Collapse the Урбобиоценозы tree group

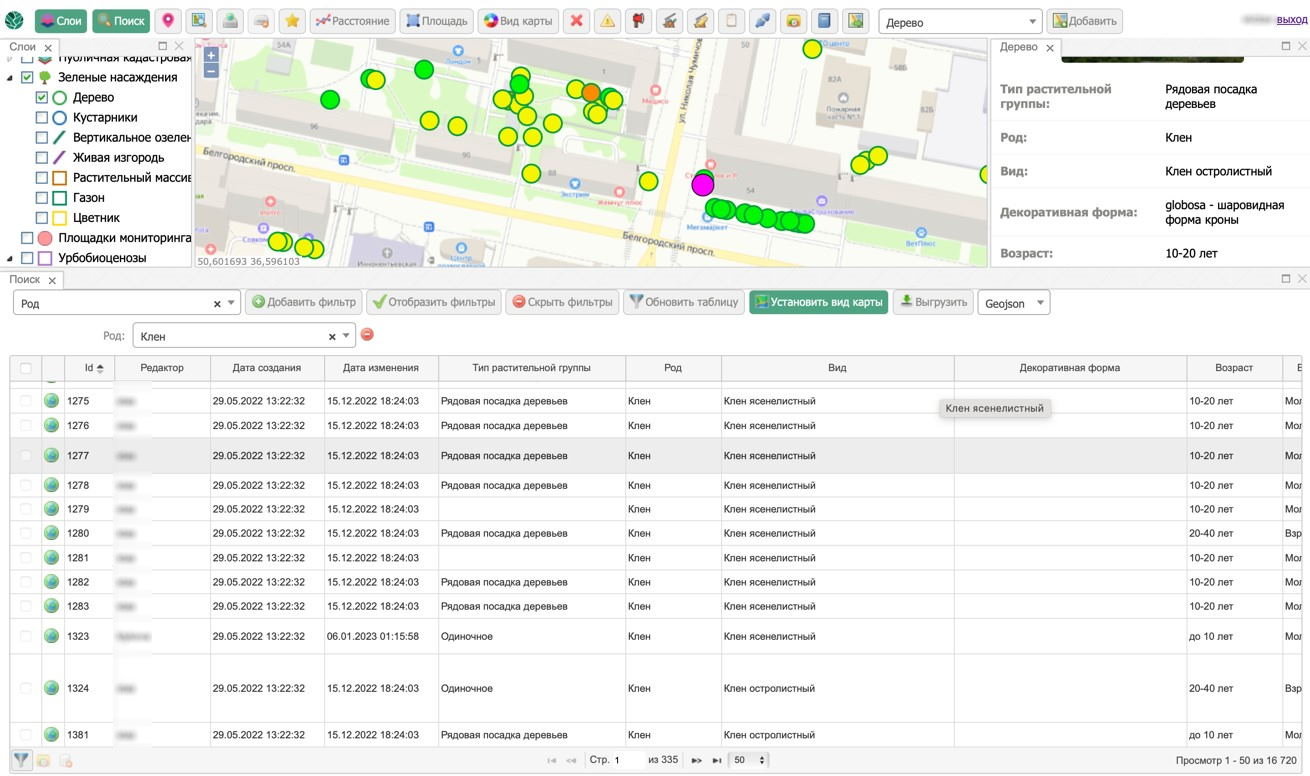(10, 258)
